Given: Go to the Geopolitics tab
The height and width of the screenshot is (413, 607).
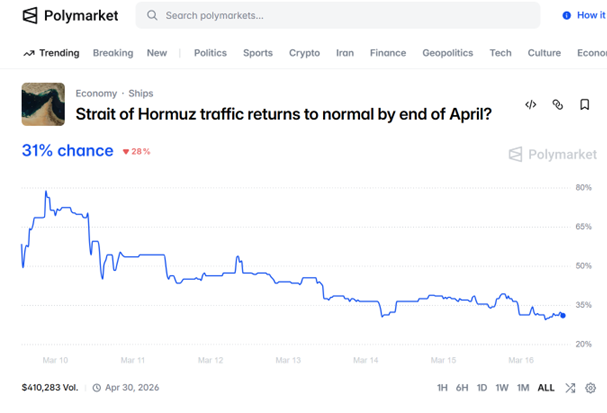Looking at the screenshot, I should pos(448,53).
